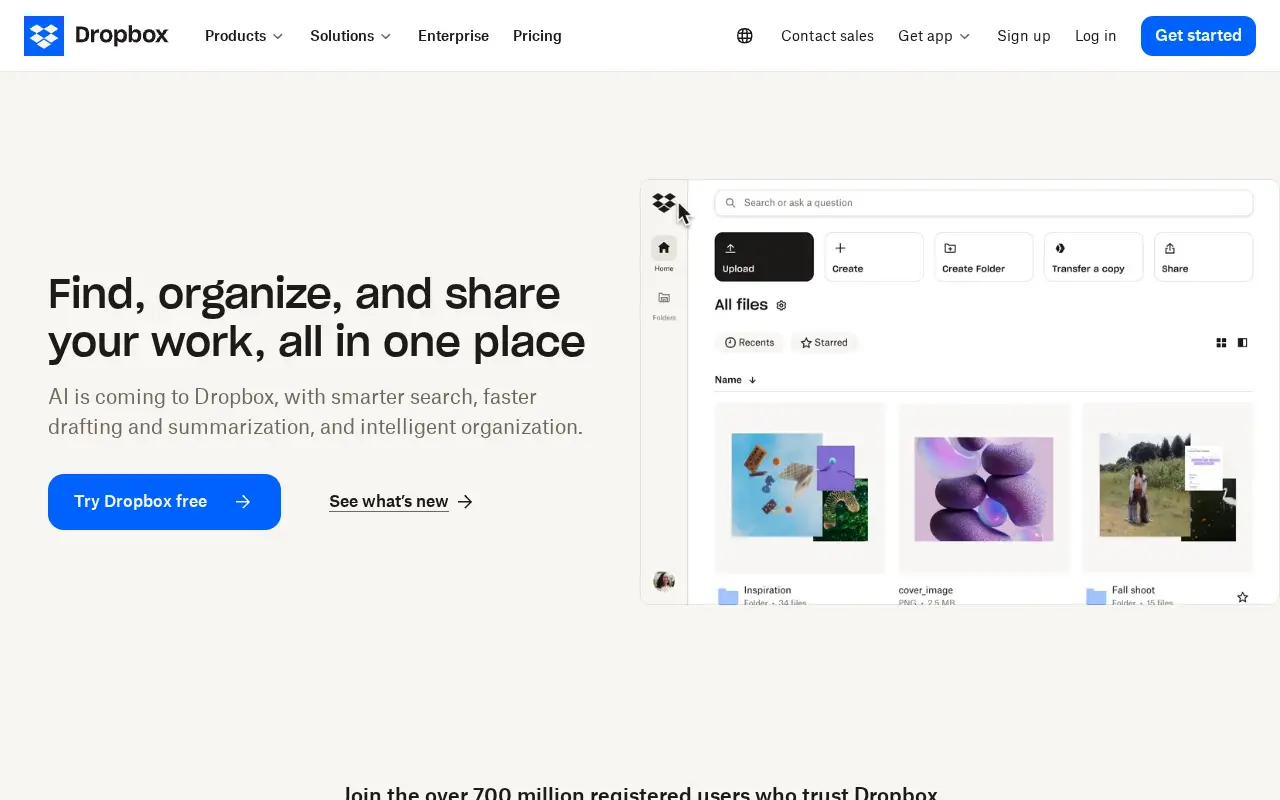1280x800 pixels.
Task: Click the Create Folder button
Action: [984, 257]
